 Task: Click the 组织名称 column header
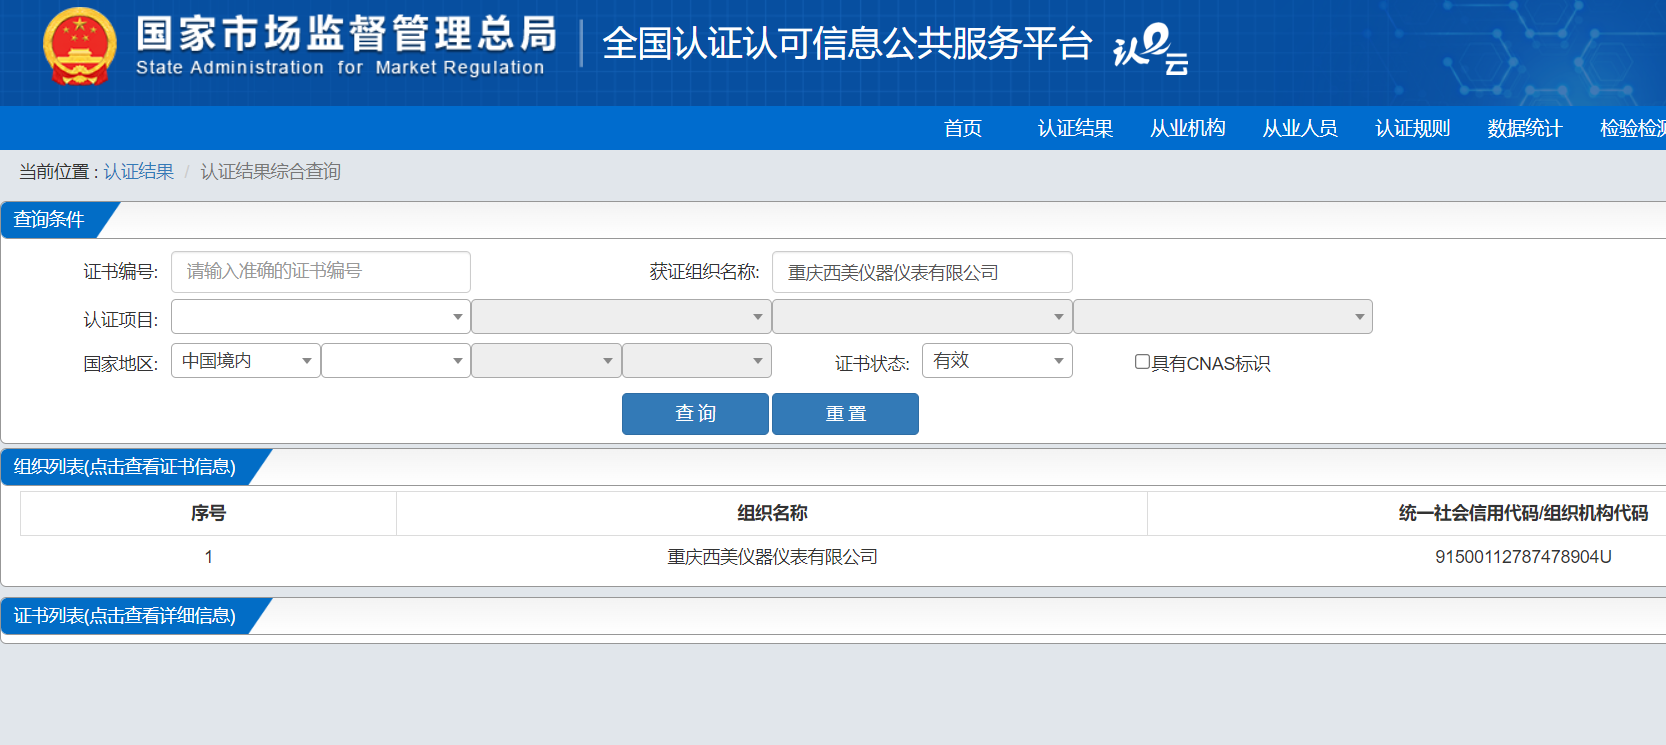pos(772,513)
